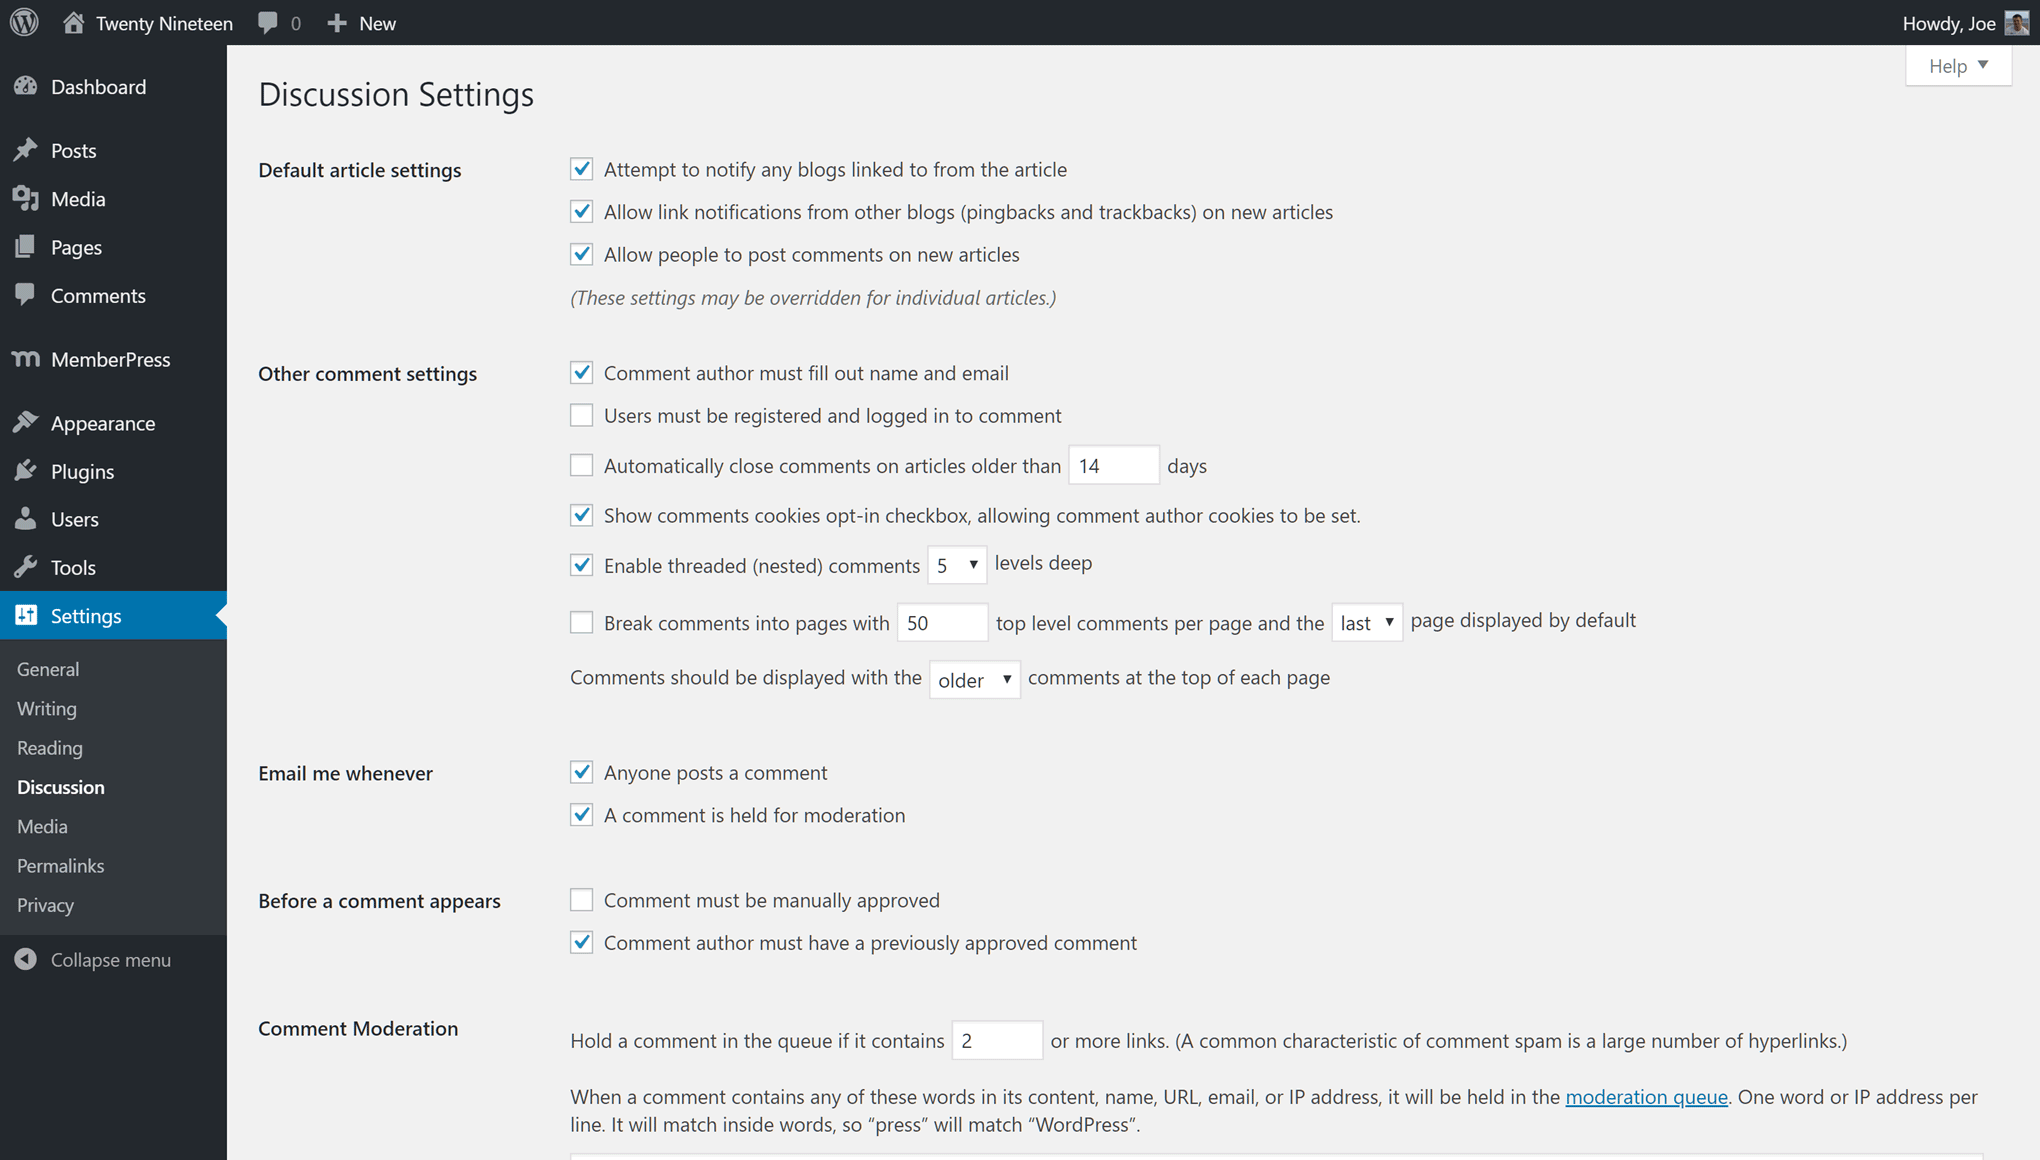Navigate to Appearance settings
The width and height of the screenshot is (2040, 1160).
coord(102,423)
